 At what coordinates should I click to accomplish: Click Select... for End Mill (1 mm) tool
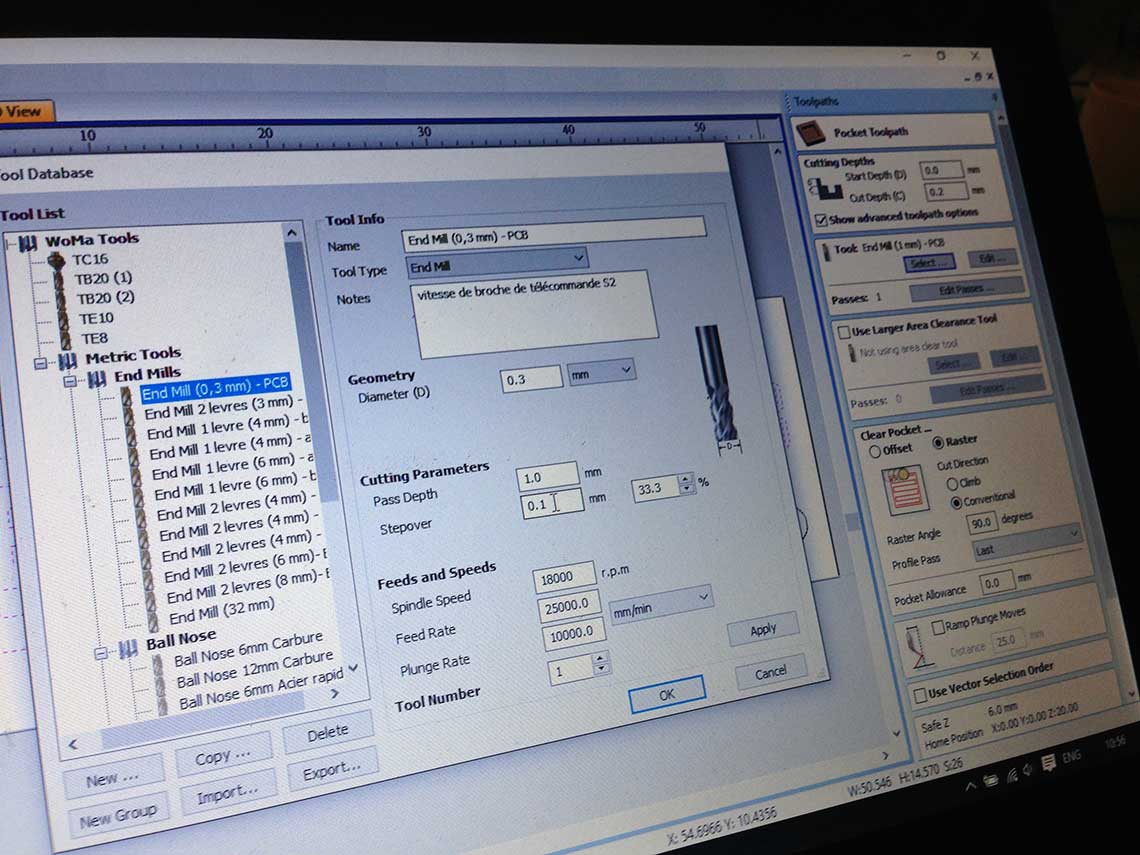tap(928, 262)
